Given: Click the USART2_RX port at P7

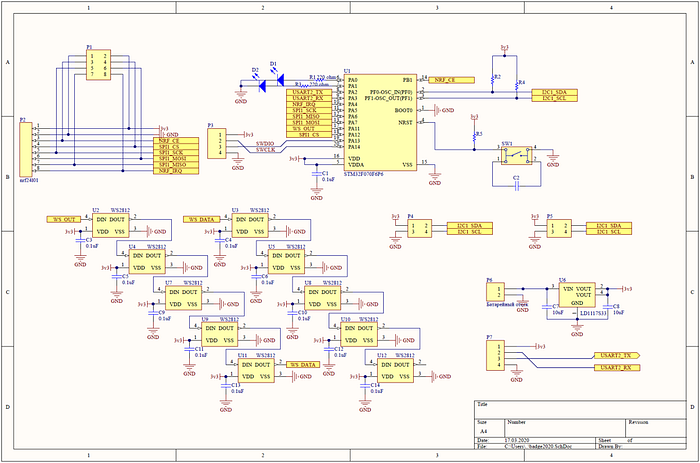Looking at the screenshot, I should point(617,367).
